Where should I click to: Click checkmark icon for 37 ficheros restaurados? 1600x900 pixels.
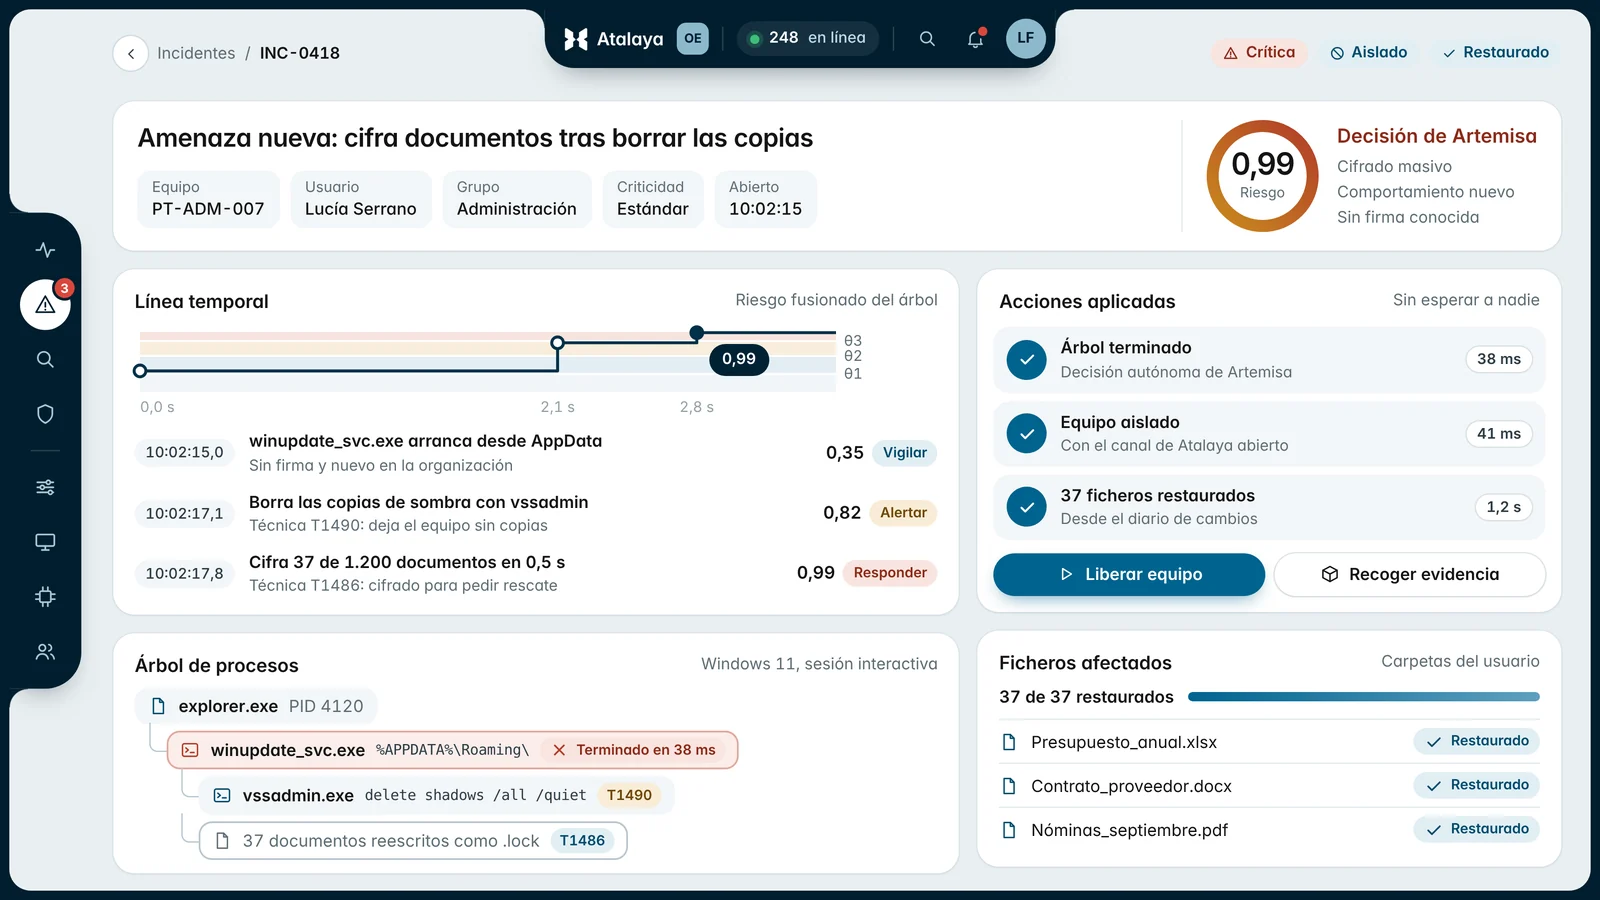tap(1026, 506)
